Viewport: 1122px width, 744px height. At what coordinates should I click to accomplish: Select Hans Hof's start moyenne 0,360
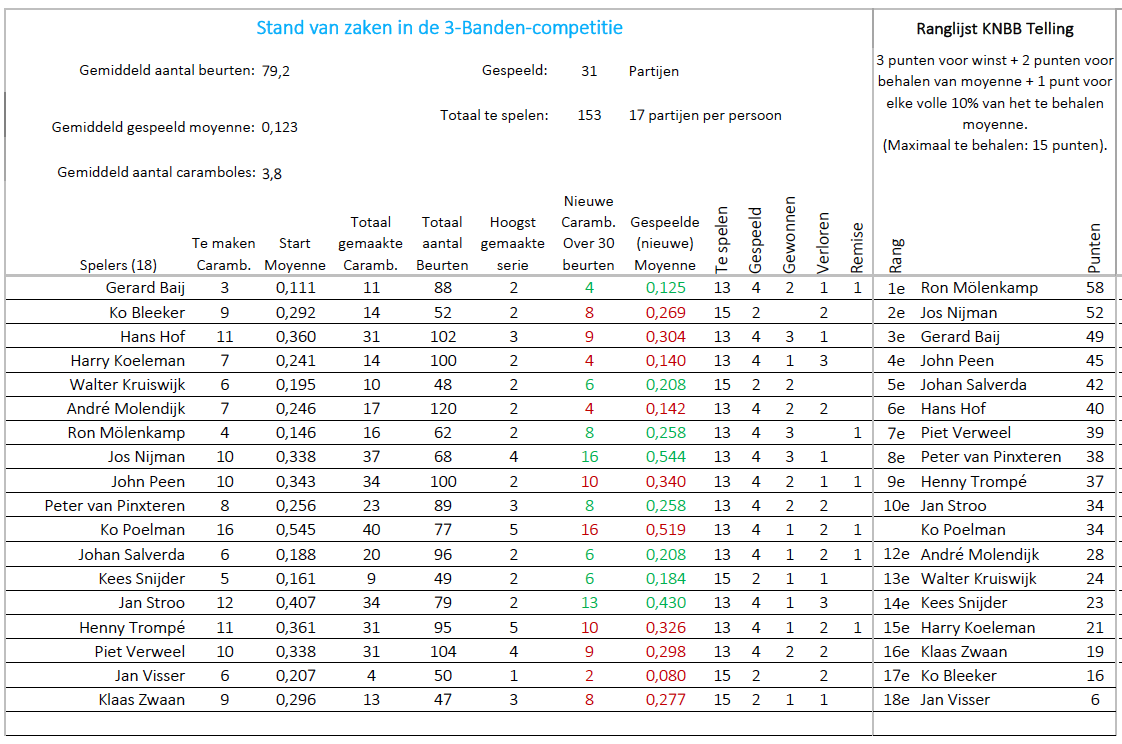click(x=296, y=336)
